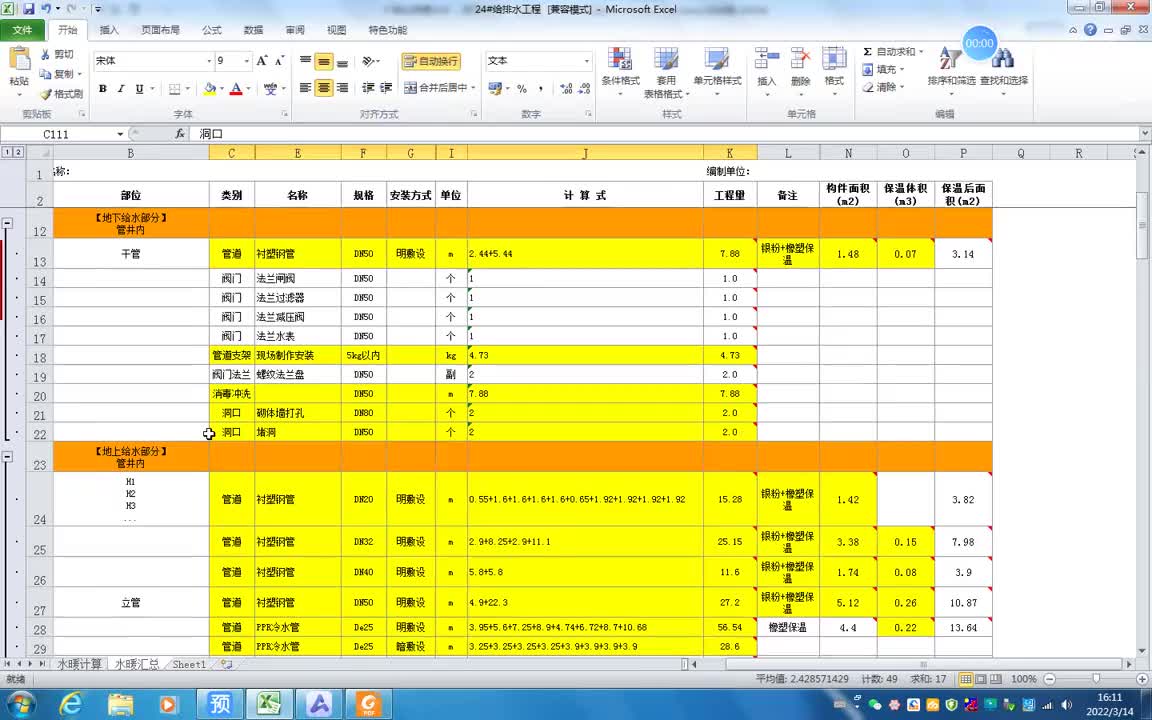The image size is (1152, 720).
Task: Open the File (文件) tab
Action: click(x=22, y=30)
